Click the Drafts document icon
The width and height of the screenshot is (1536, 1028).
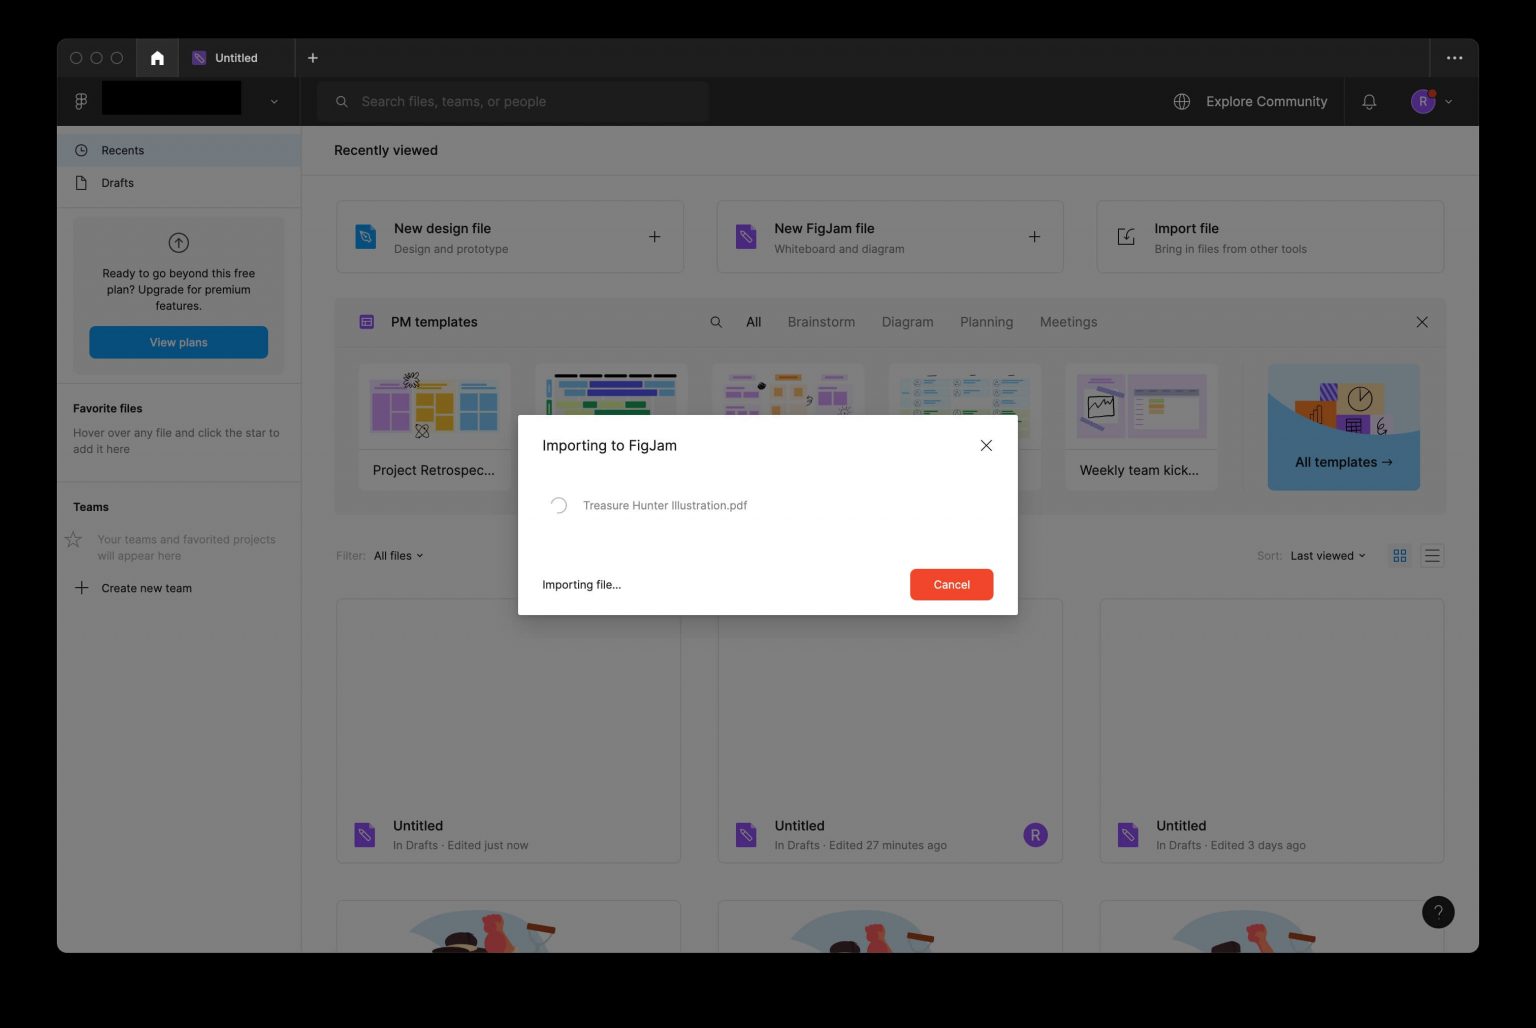(x=81, y=182)
